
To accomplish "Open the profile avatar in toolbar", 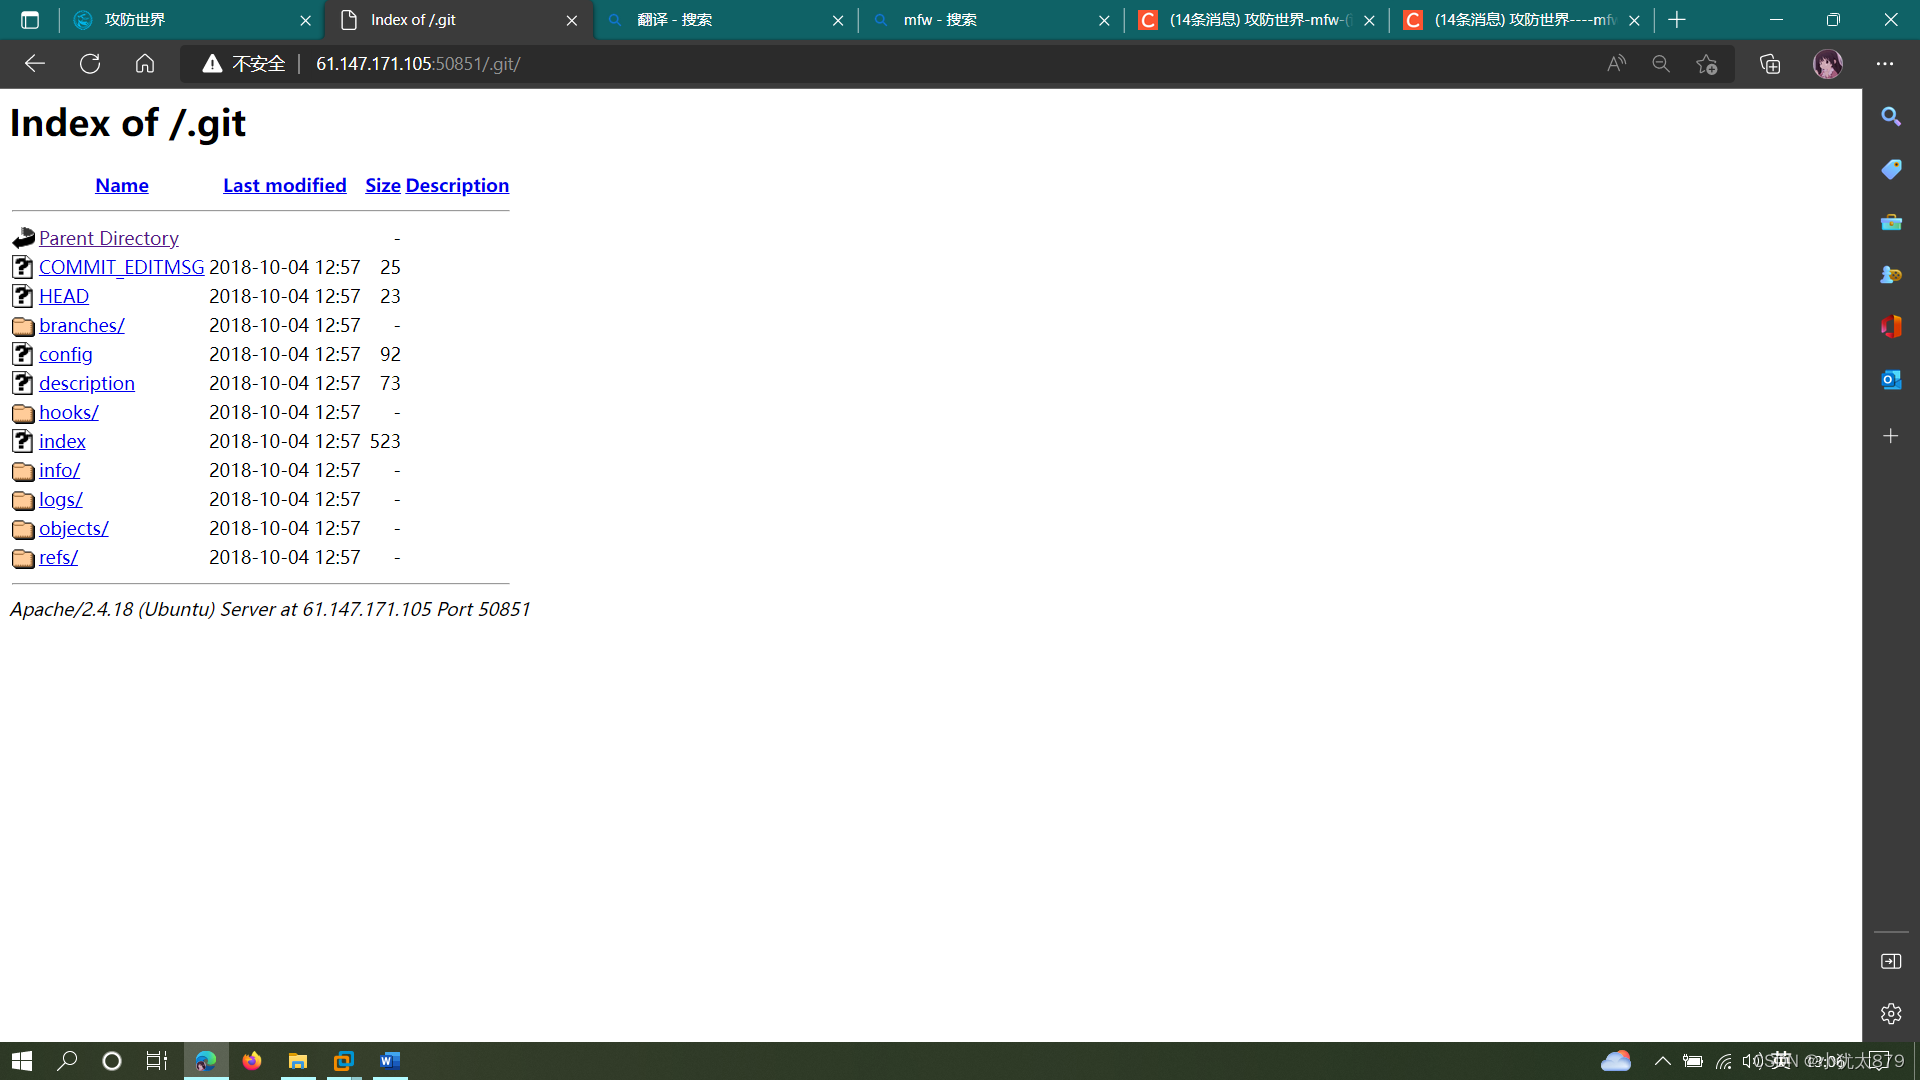I will click(x=1827, y=64).
